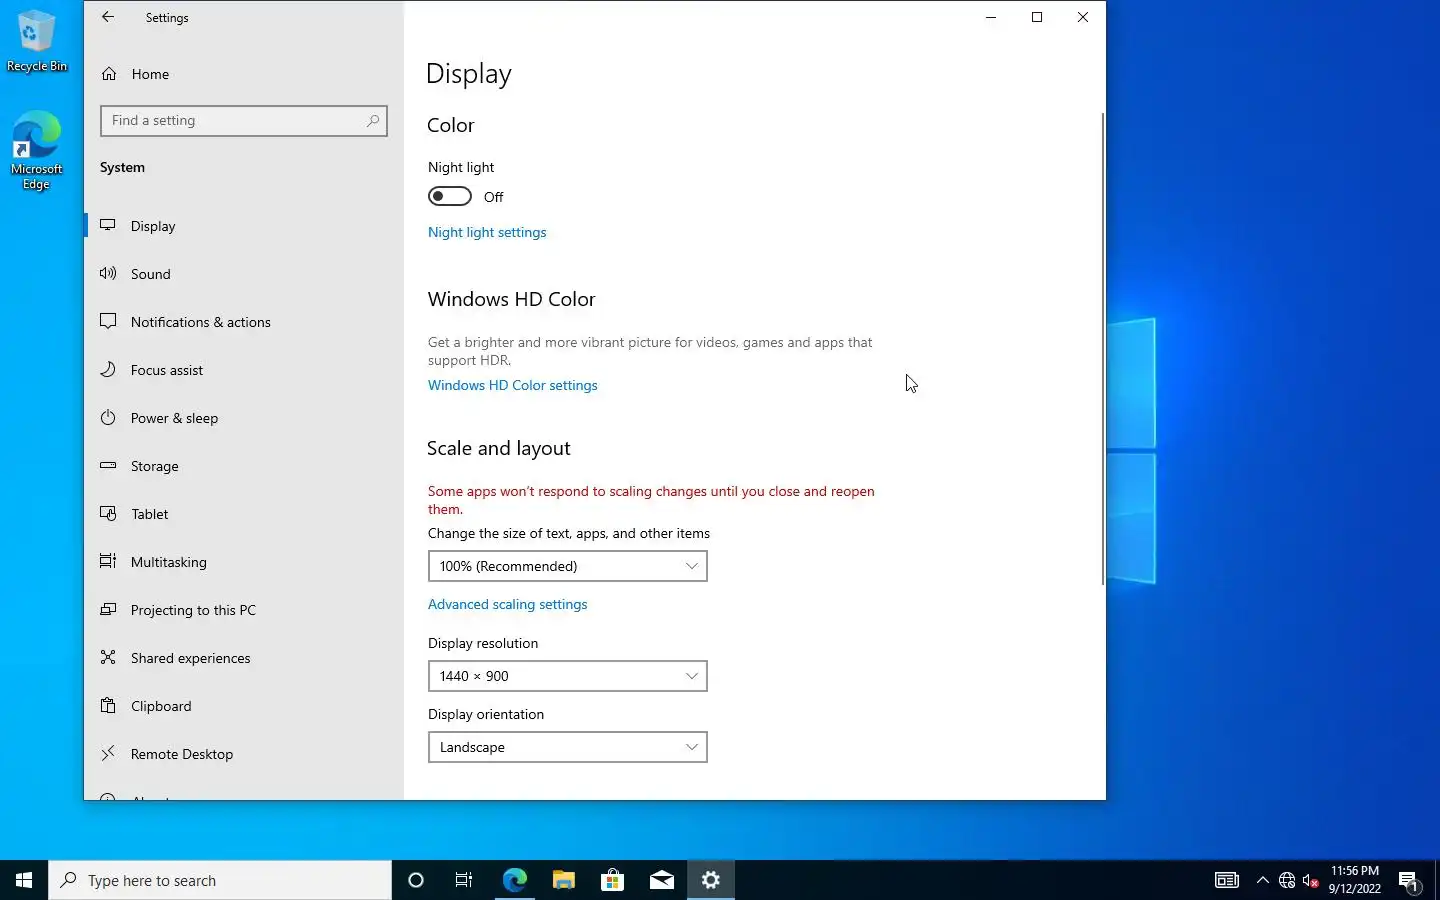
Task: Open Task View on the taskbar
Action: coord(464,880)
